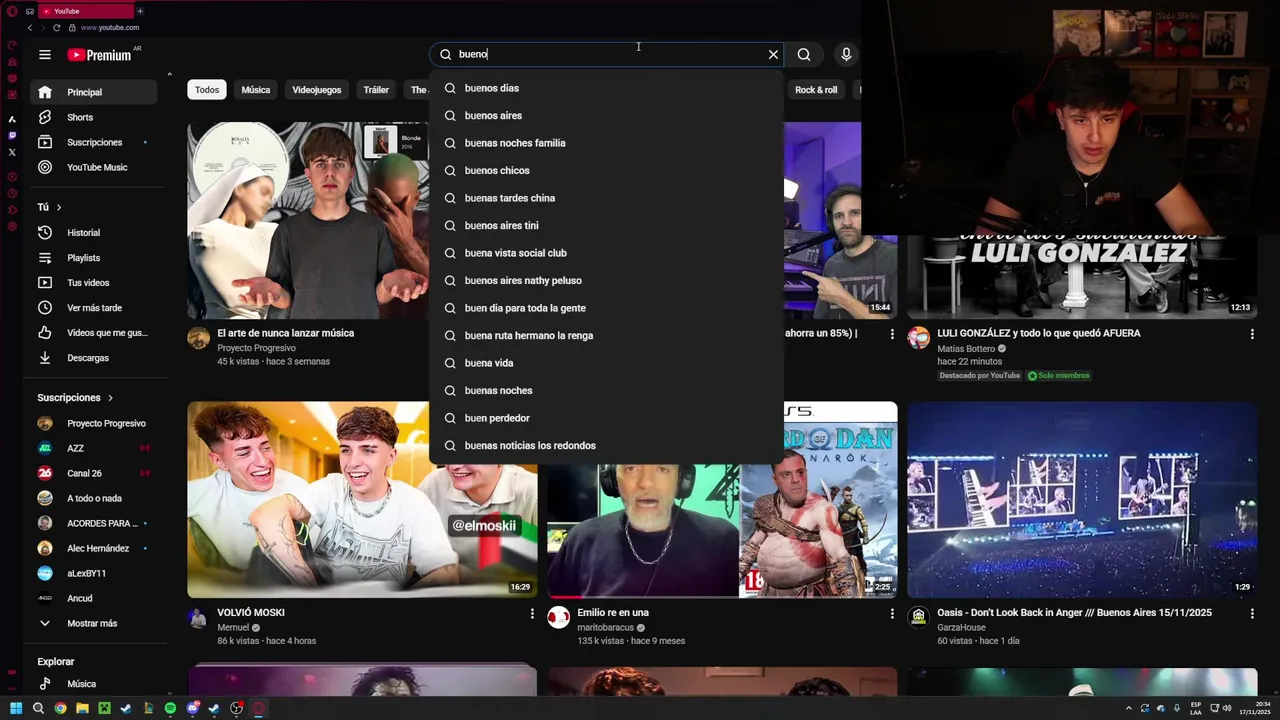This screenshot has width=1280, height=720.
Task: Submit search with the magnifying glass button
Action: pyautogui.click(x=804, y=55)
